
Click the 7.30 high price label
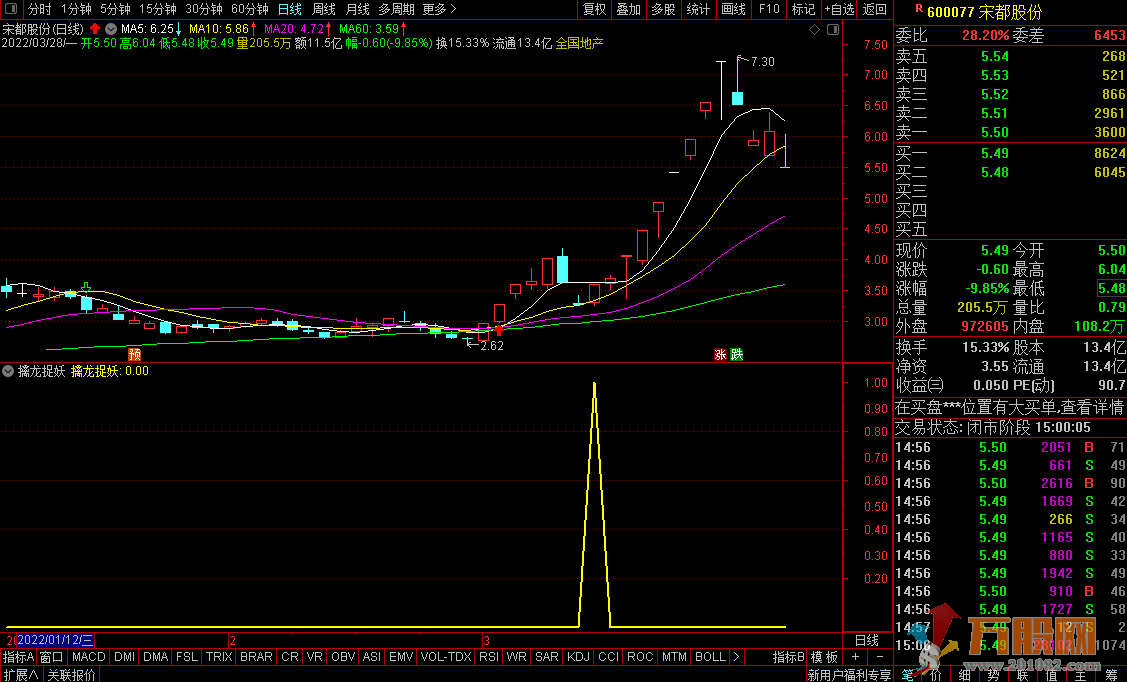click(763, 62)
